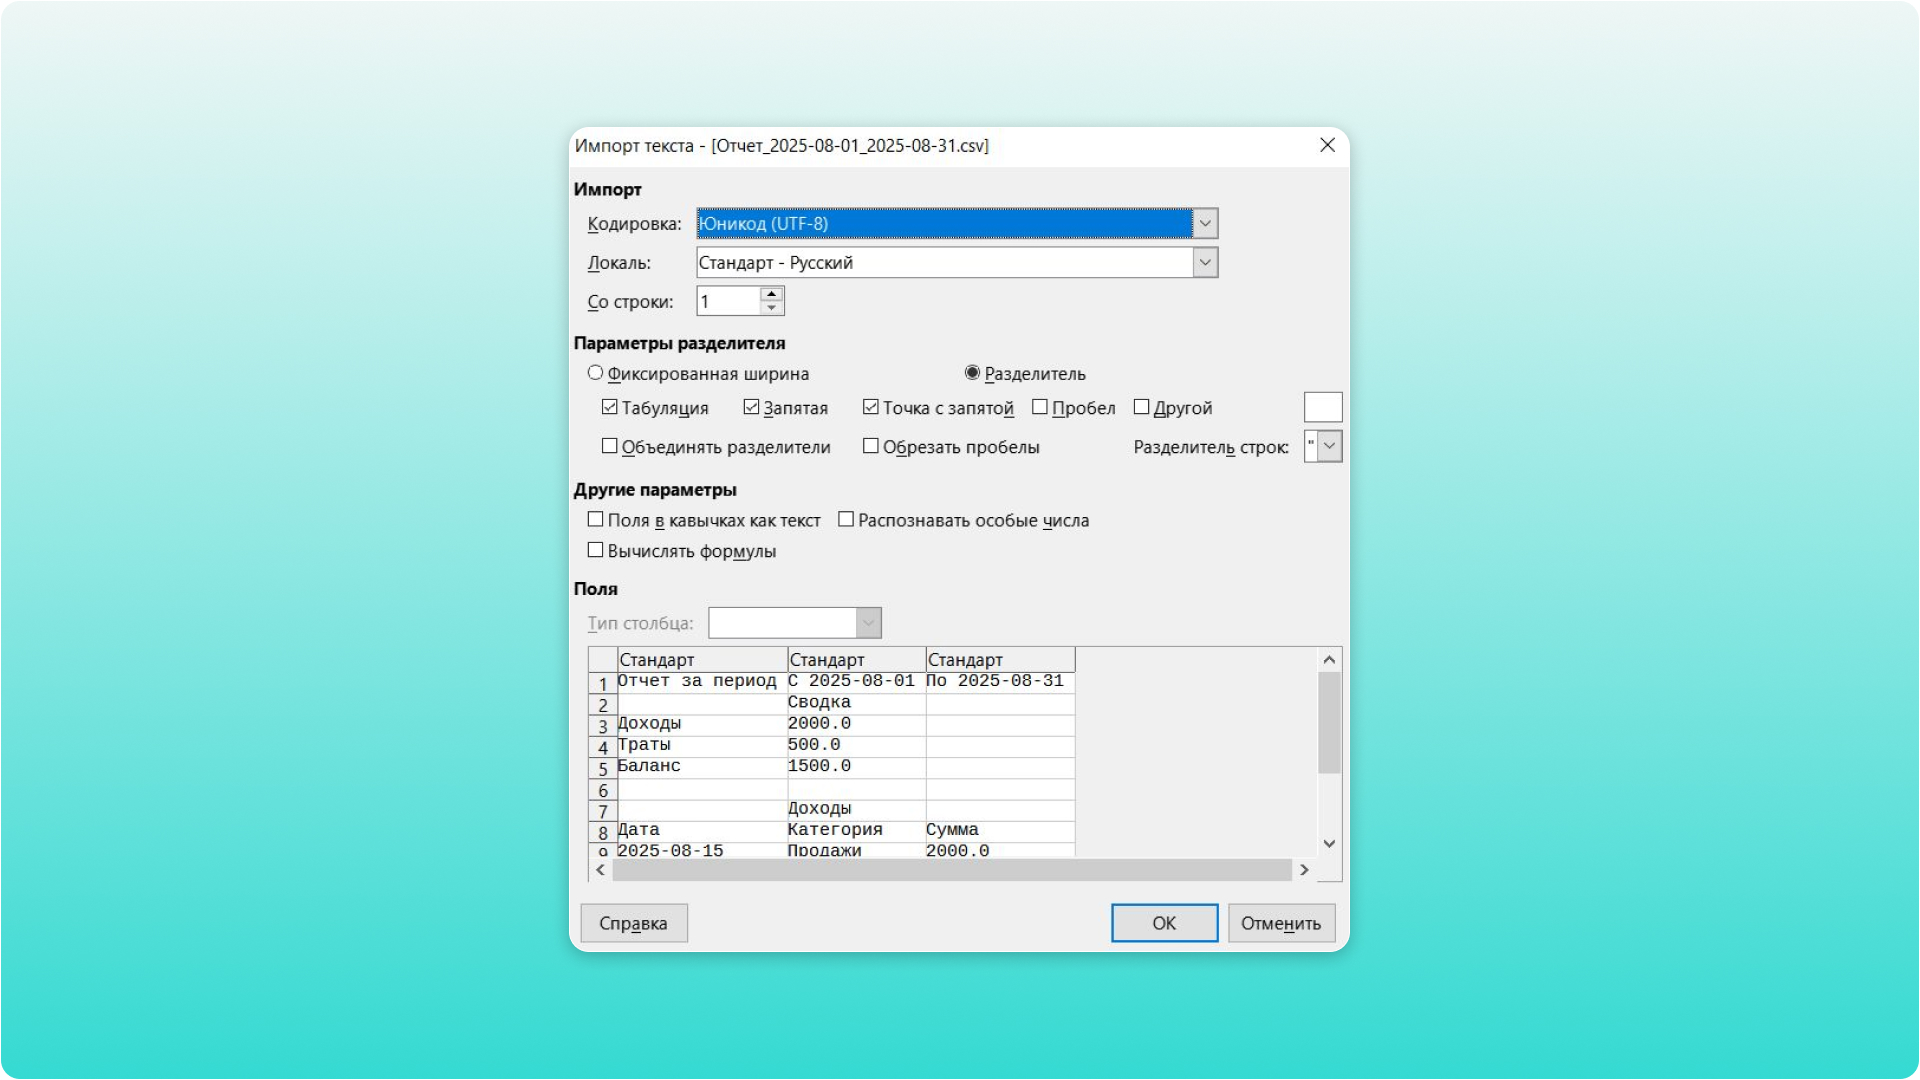The width and height of the screenshot is (1920, 1080).
Task: Select the first Стандарт column header
Action: point(702,660)
